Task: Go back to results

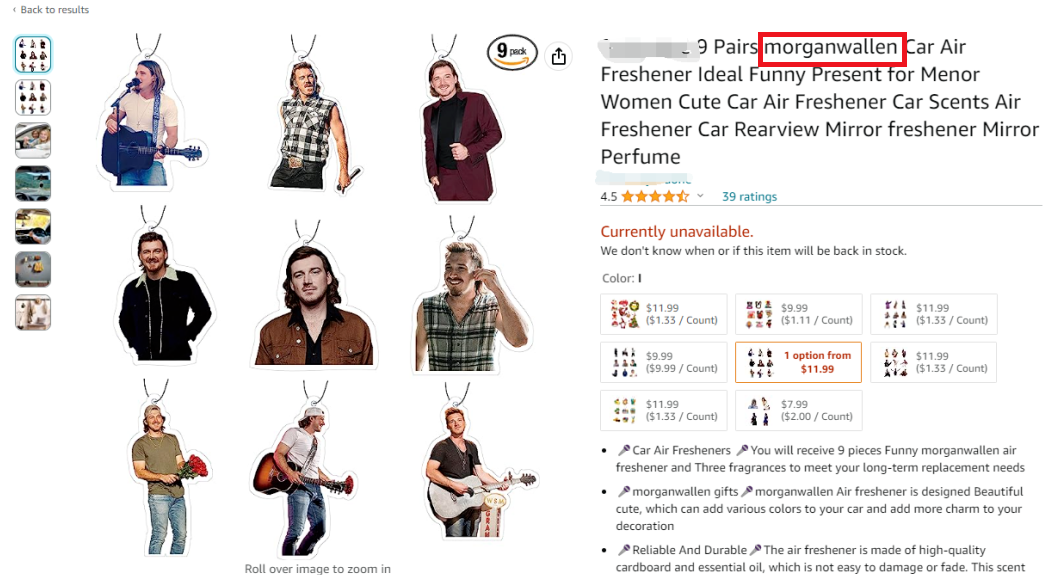Action: [54, 10]
